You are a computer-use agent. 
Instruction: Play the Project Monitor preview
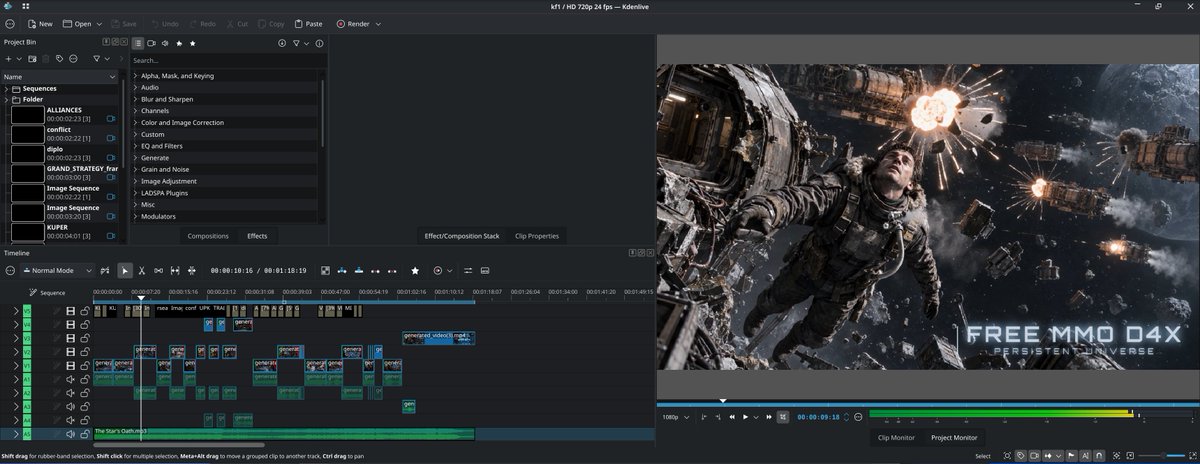(745, 417)
